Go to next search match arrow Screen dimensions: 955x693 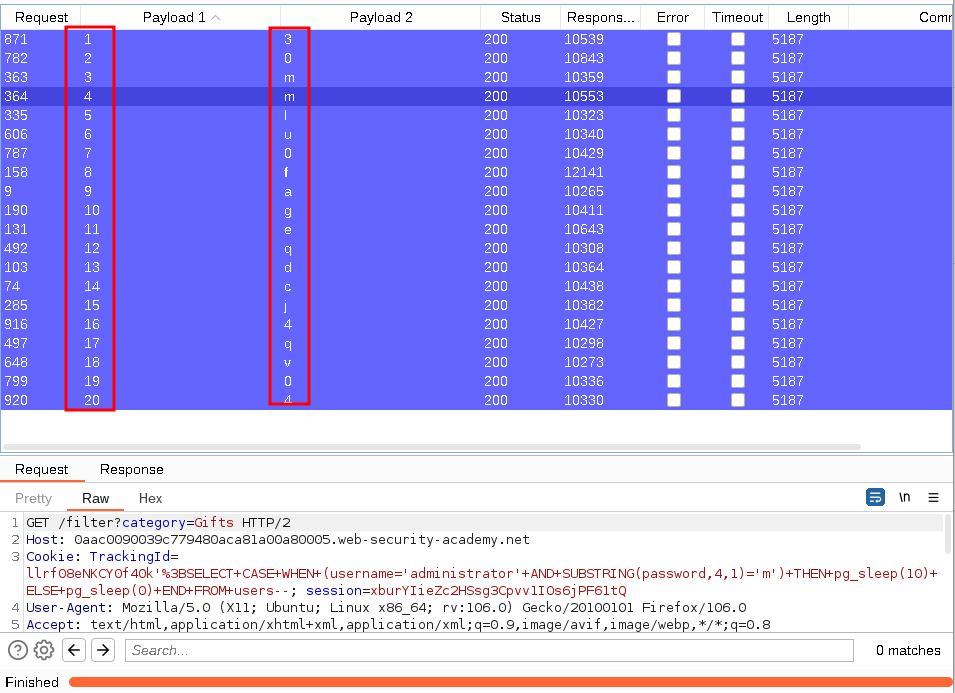coord(103,650)
